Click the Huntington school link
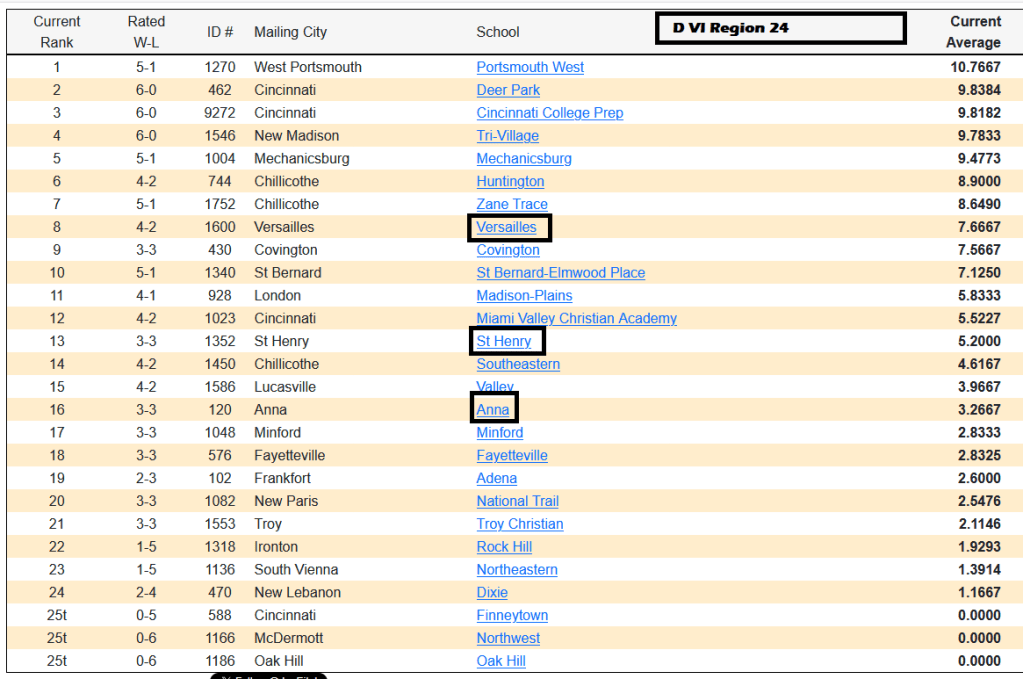The image size is (1023, 679). (x=510, y=181)
